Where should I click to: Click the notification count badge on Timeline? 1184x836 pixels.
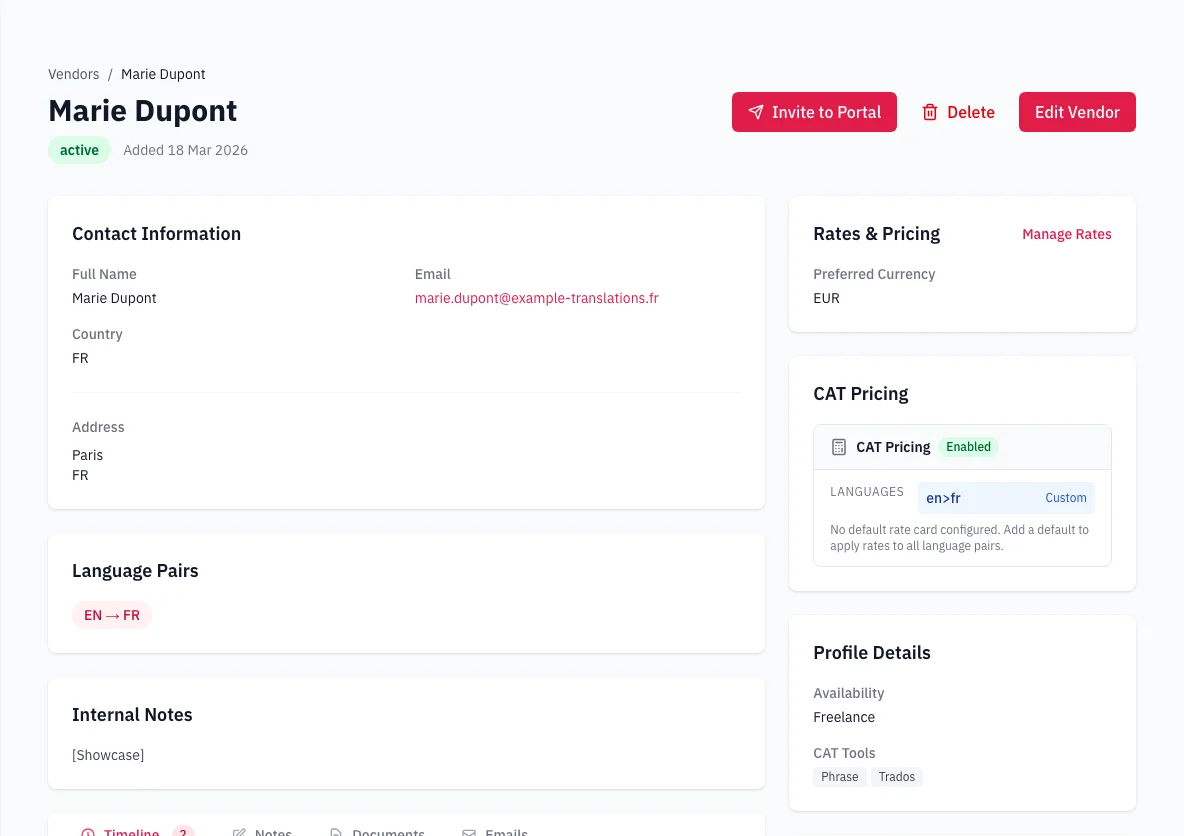click(183, 831)
